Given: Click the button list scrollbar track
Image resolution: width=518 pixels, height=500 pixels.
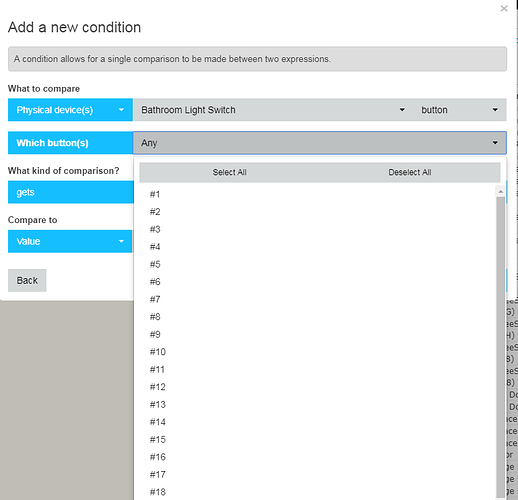Looking at the screenshot, I should click(x=500, y=347).
